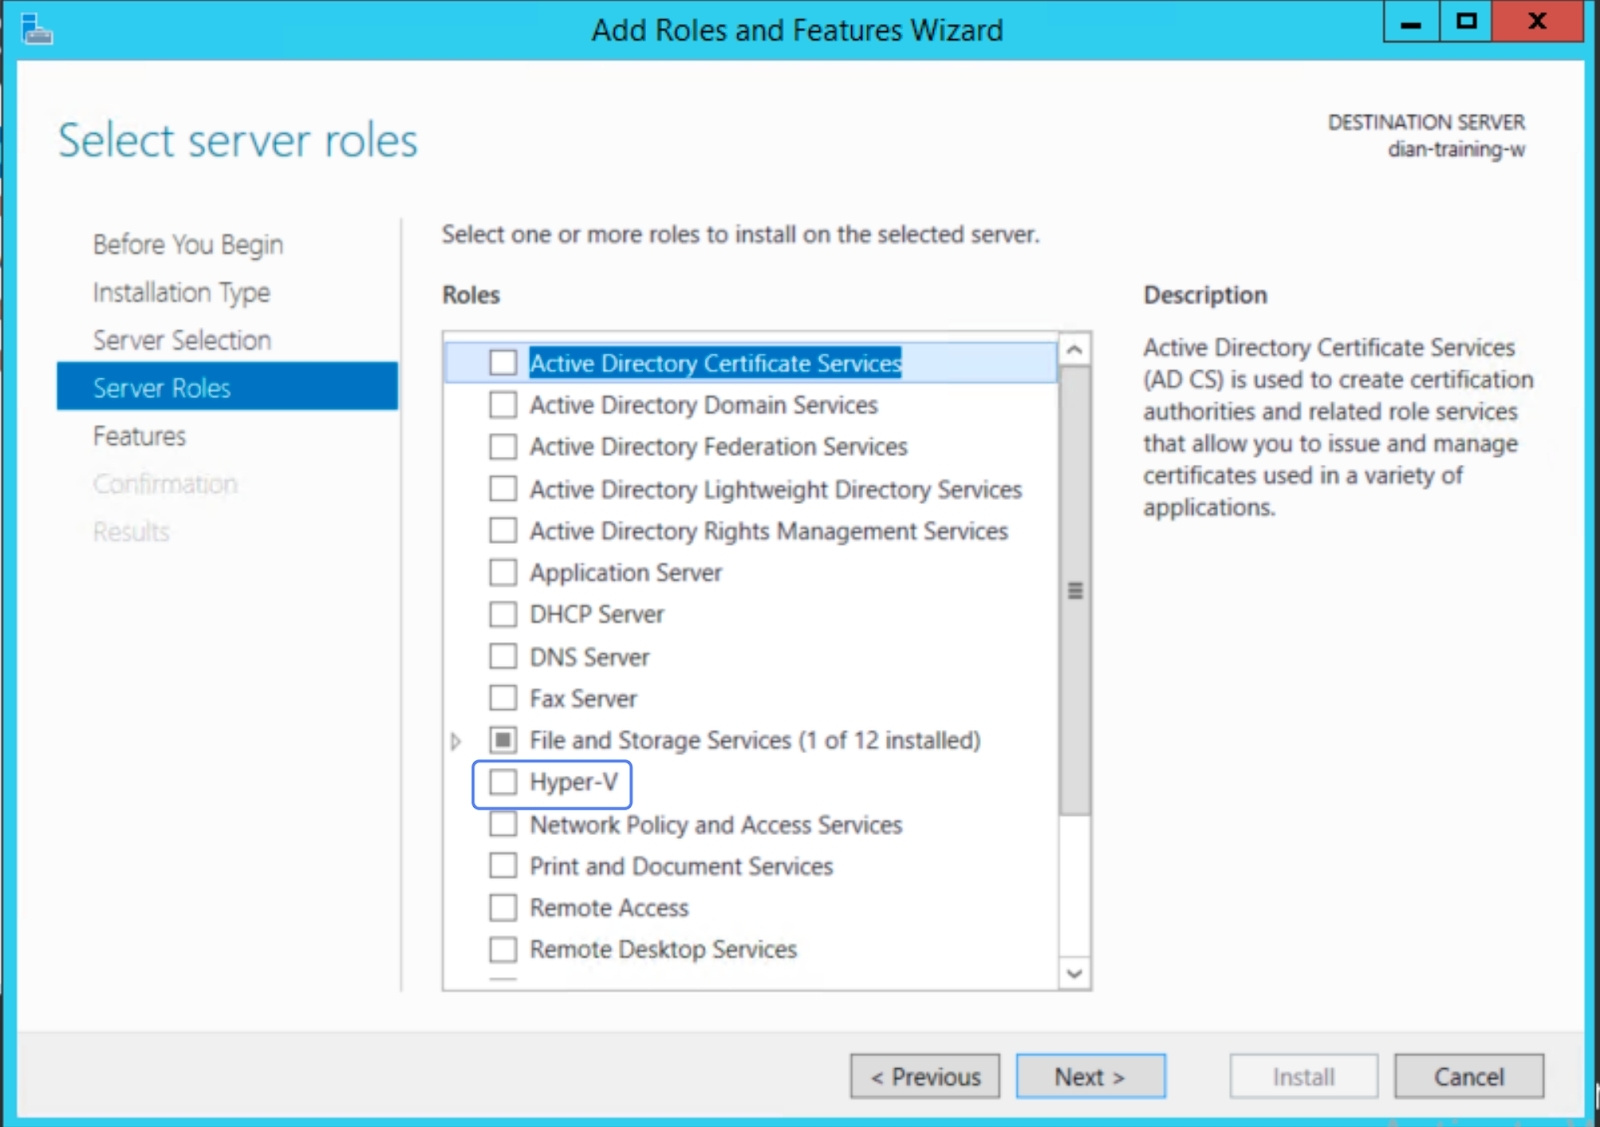Viewport: 1600px width, 1127px height.
Task: Select Print and Document Services entry
Action: pyautogui.click(x=681, y=866)
